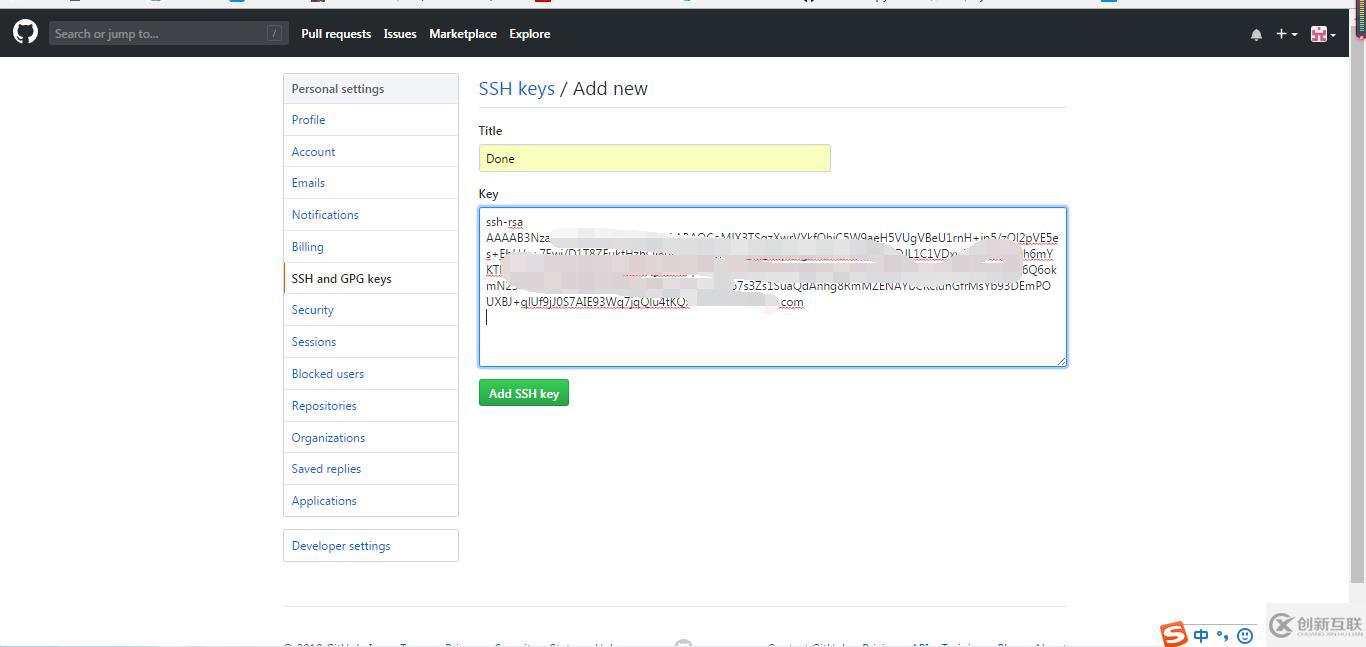Follow the SSH keys breadcrumb link
1366x647 pixels.
516,88
